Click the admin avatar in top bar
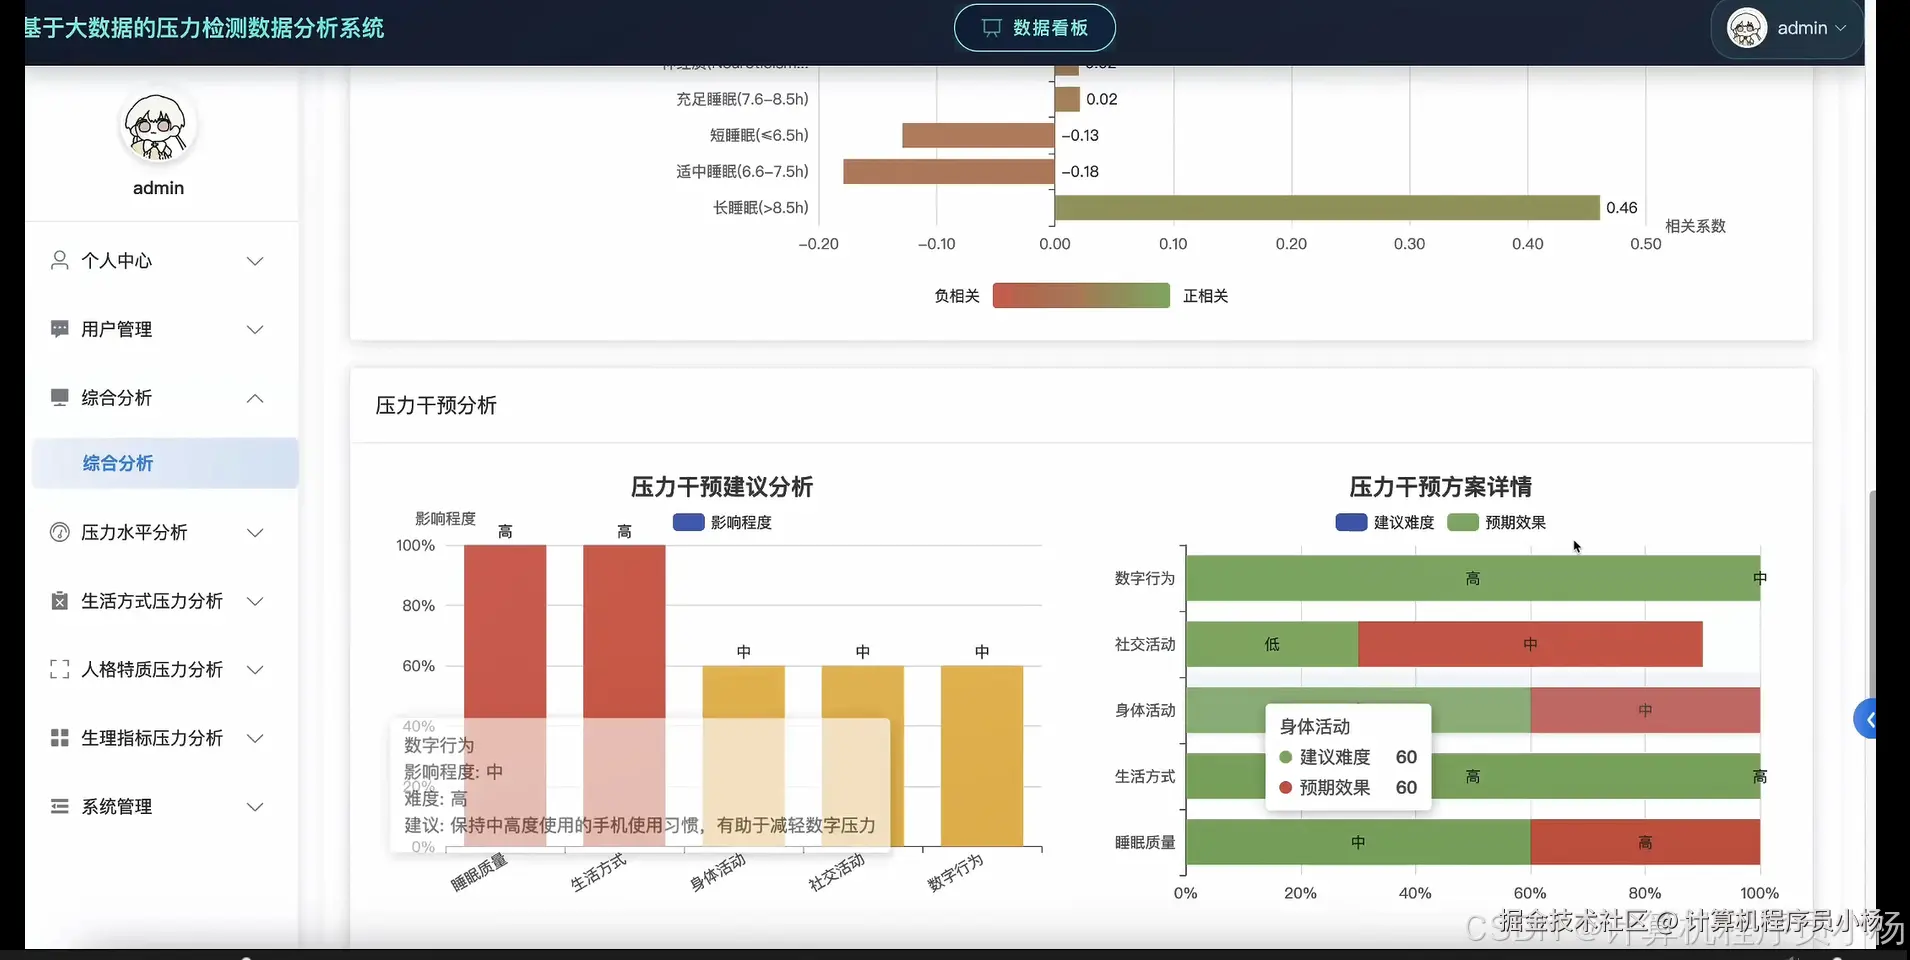 coord(1747,28)
